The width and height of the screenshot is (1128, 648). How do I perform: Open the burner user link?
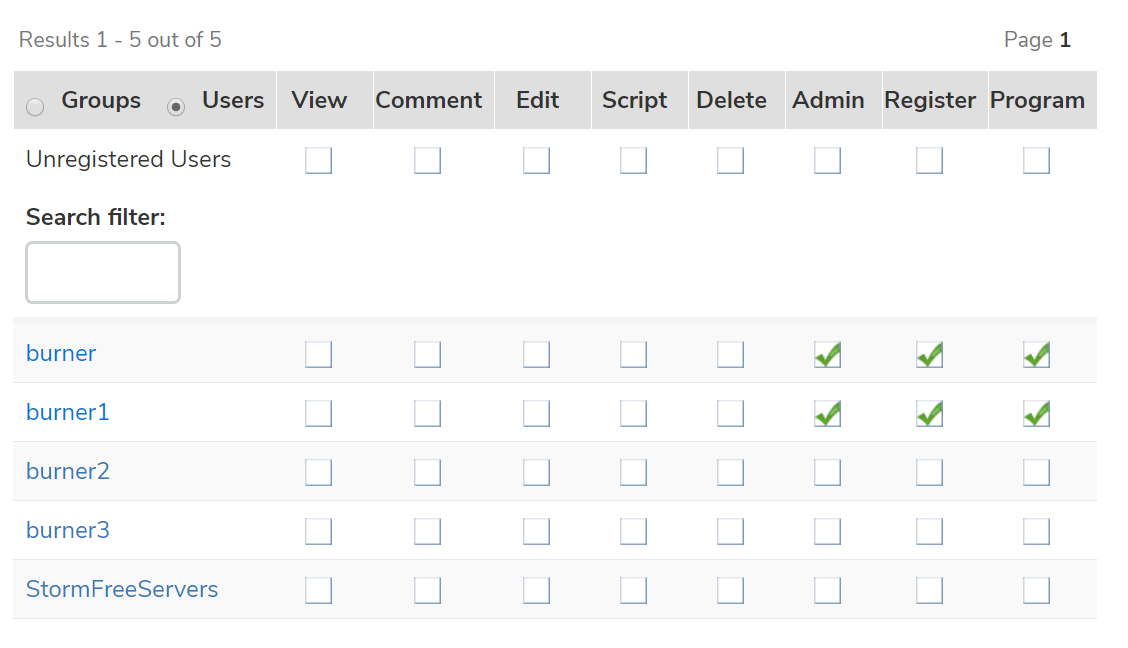tap(61, 353)
